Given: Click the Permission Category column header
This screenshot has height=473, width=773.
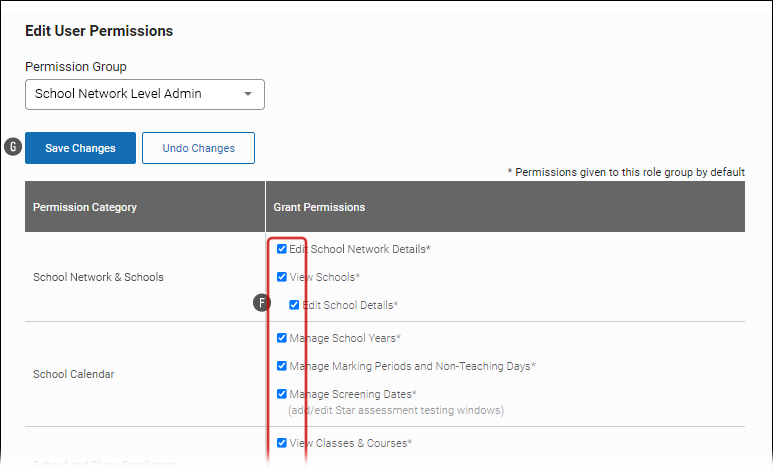Looking at the screenshot, I should (145, 207).
